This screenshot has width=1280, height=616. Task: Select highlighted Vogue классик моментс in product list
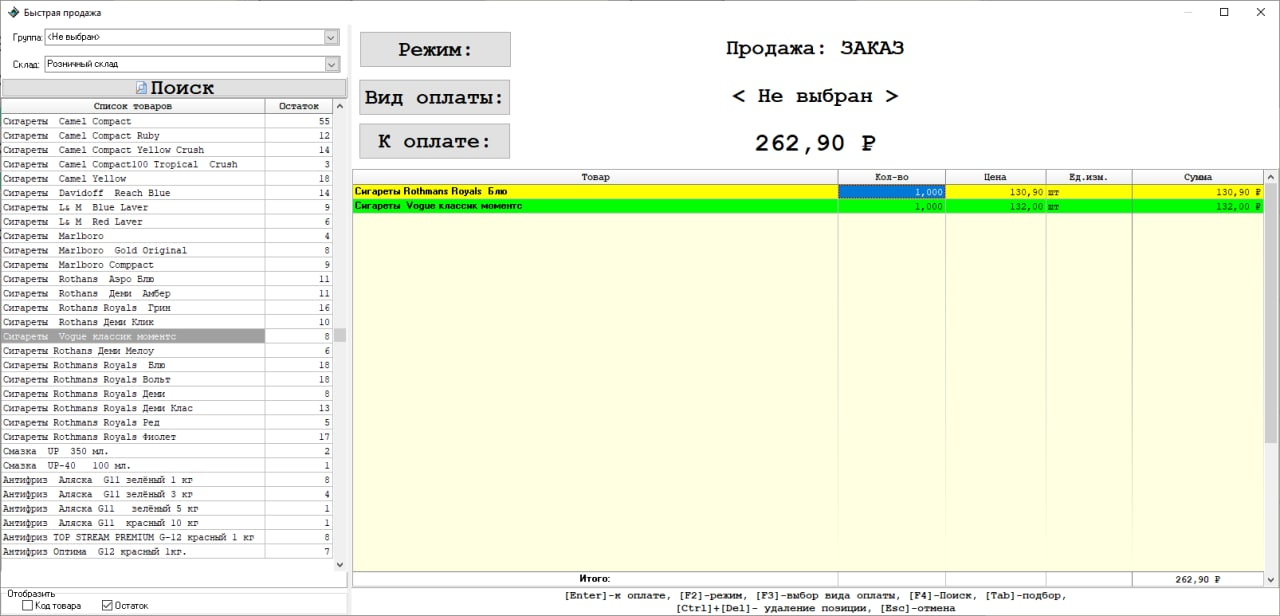167,337
